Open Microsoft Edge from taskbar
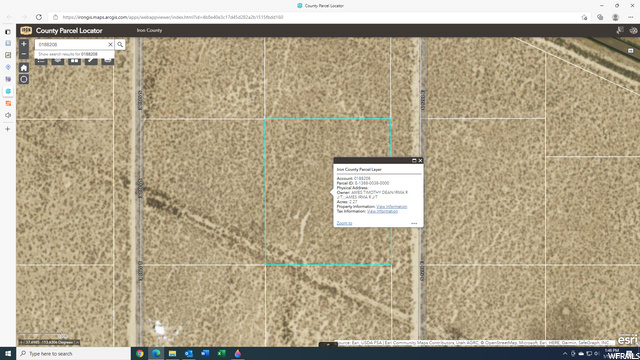Viewport: 640px width, 360px height. (156, 353)
